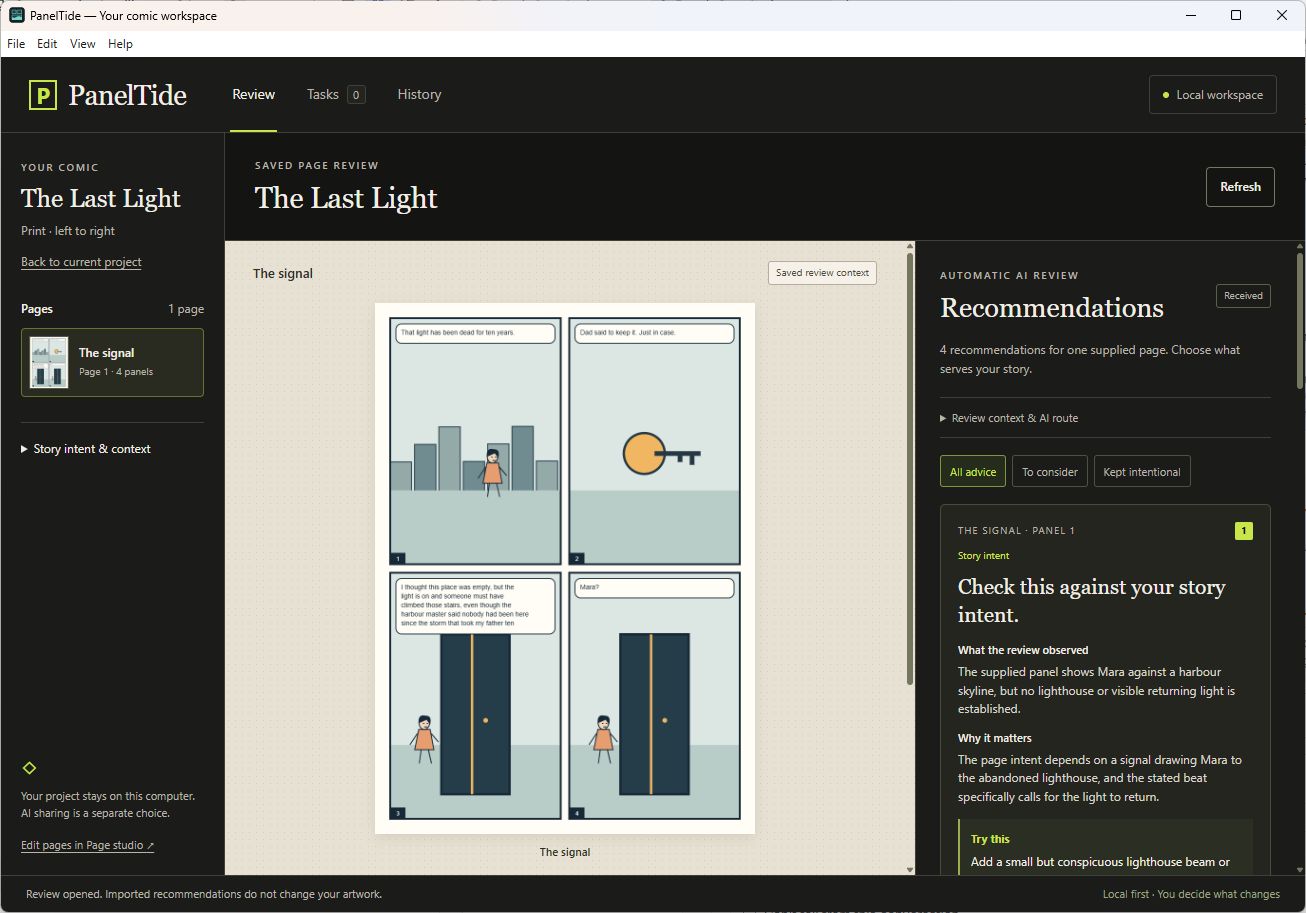Click panel 2 showing the key
The width and height of the screenshot is (1306, 913).
(x=655, y=441)
